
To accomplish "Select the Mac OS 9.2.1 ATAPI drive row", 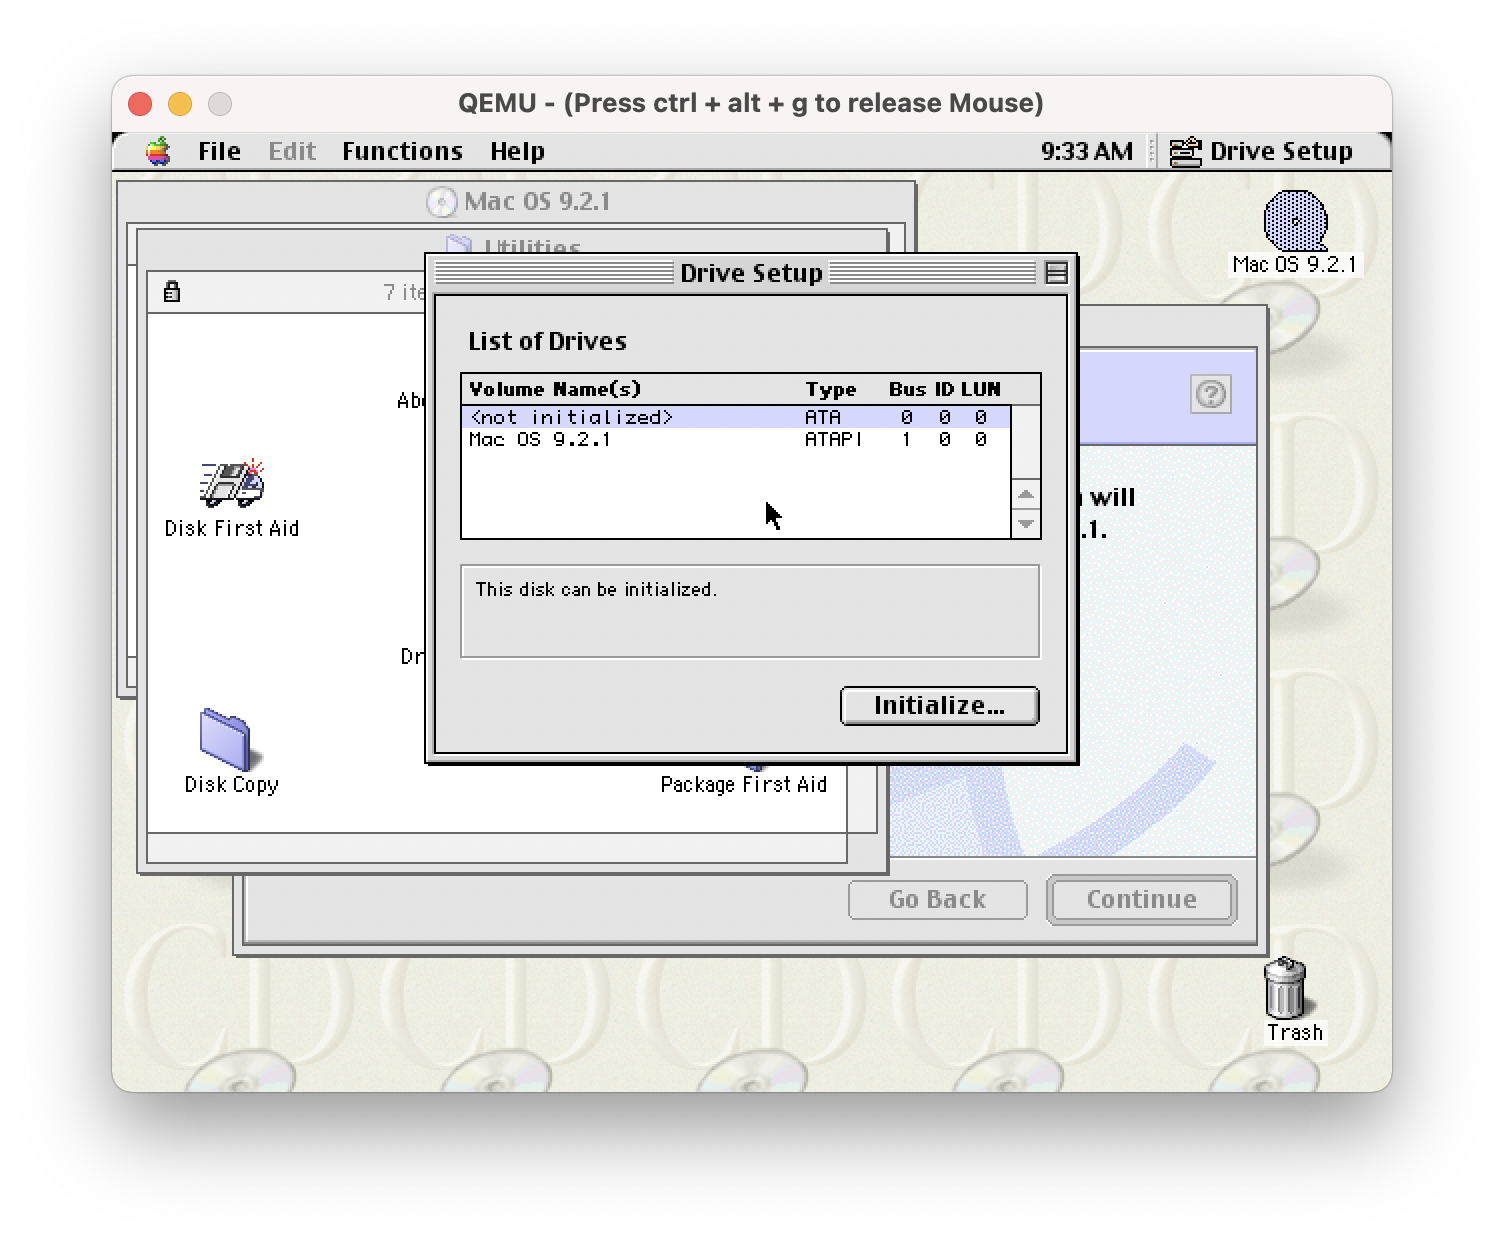I will click(x=736, y=439).
